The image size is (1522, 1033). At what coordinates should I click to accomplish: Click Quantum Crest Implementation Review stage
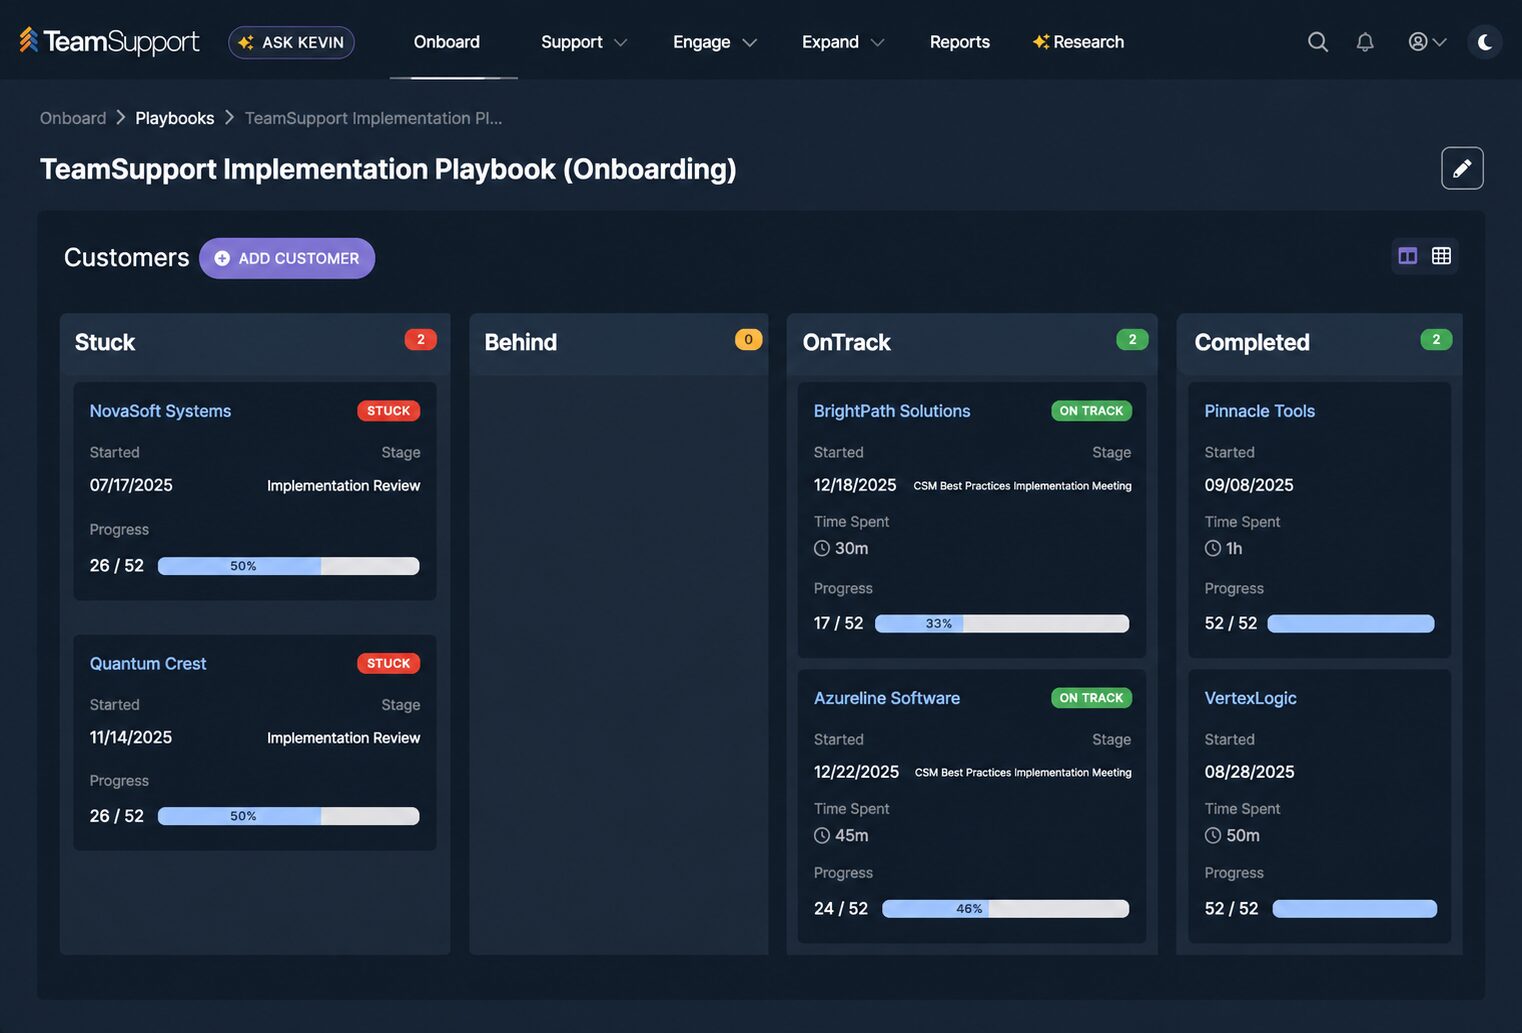344,738
